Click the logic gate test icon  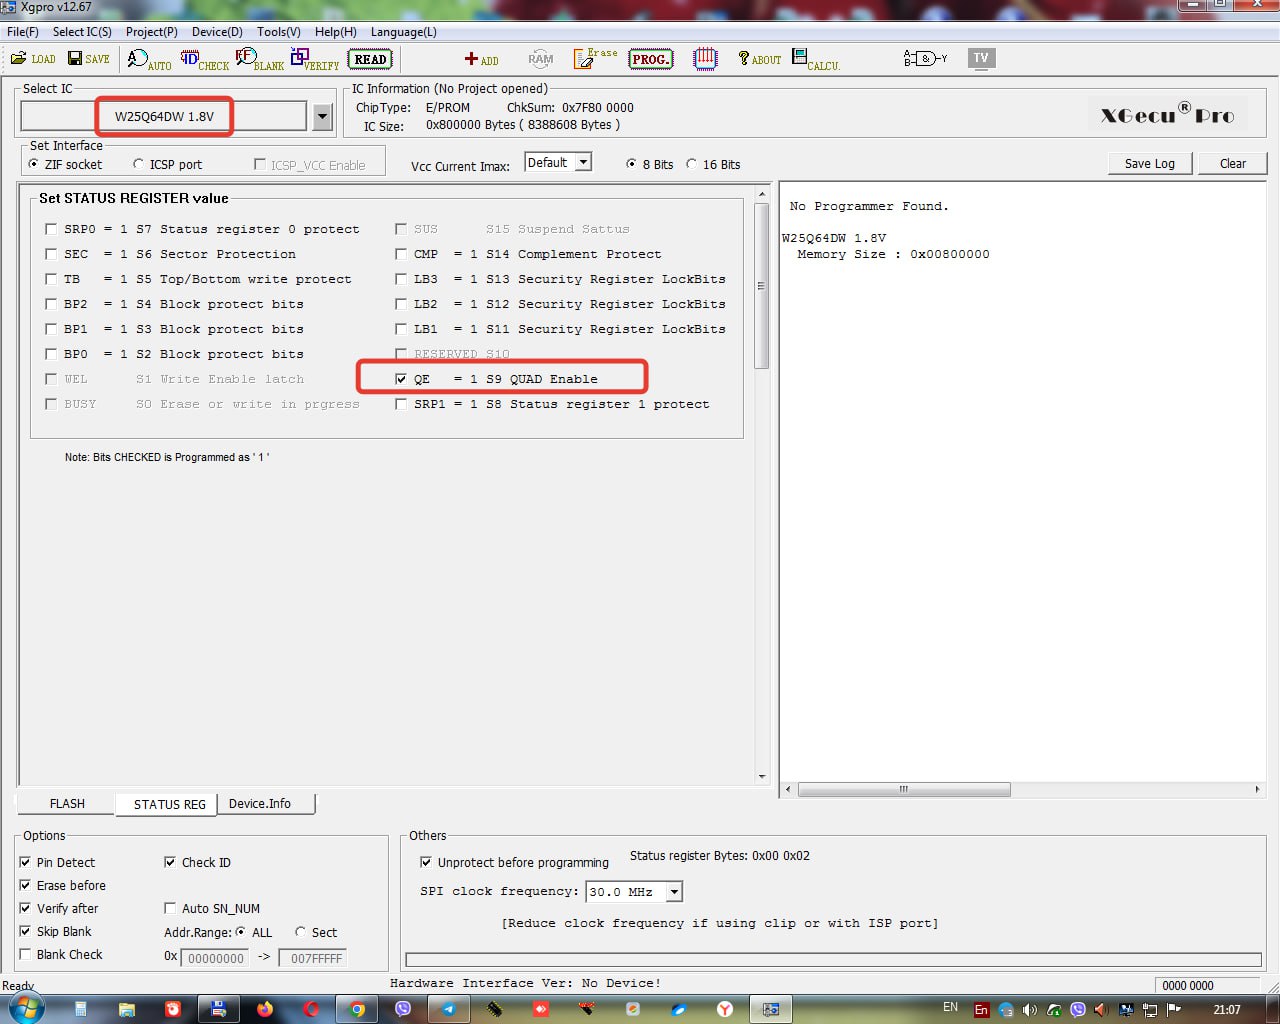925,58
